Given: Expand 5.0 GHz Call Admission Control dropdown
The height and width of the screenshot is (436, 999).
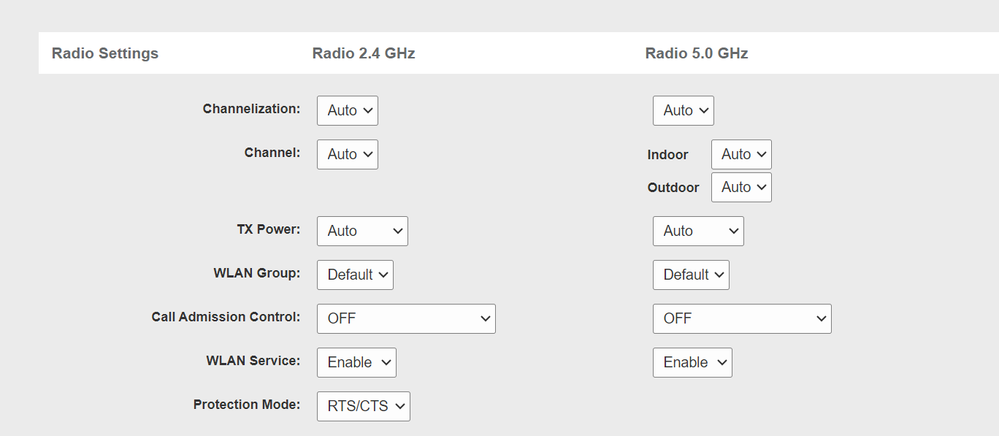Looking at the screenshot, I should (x=742, y=319).
